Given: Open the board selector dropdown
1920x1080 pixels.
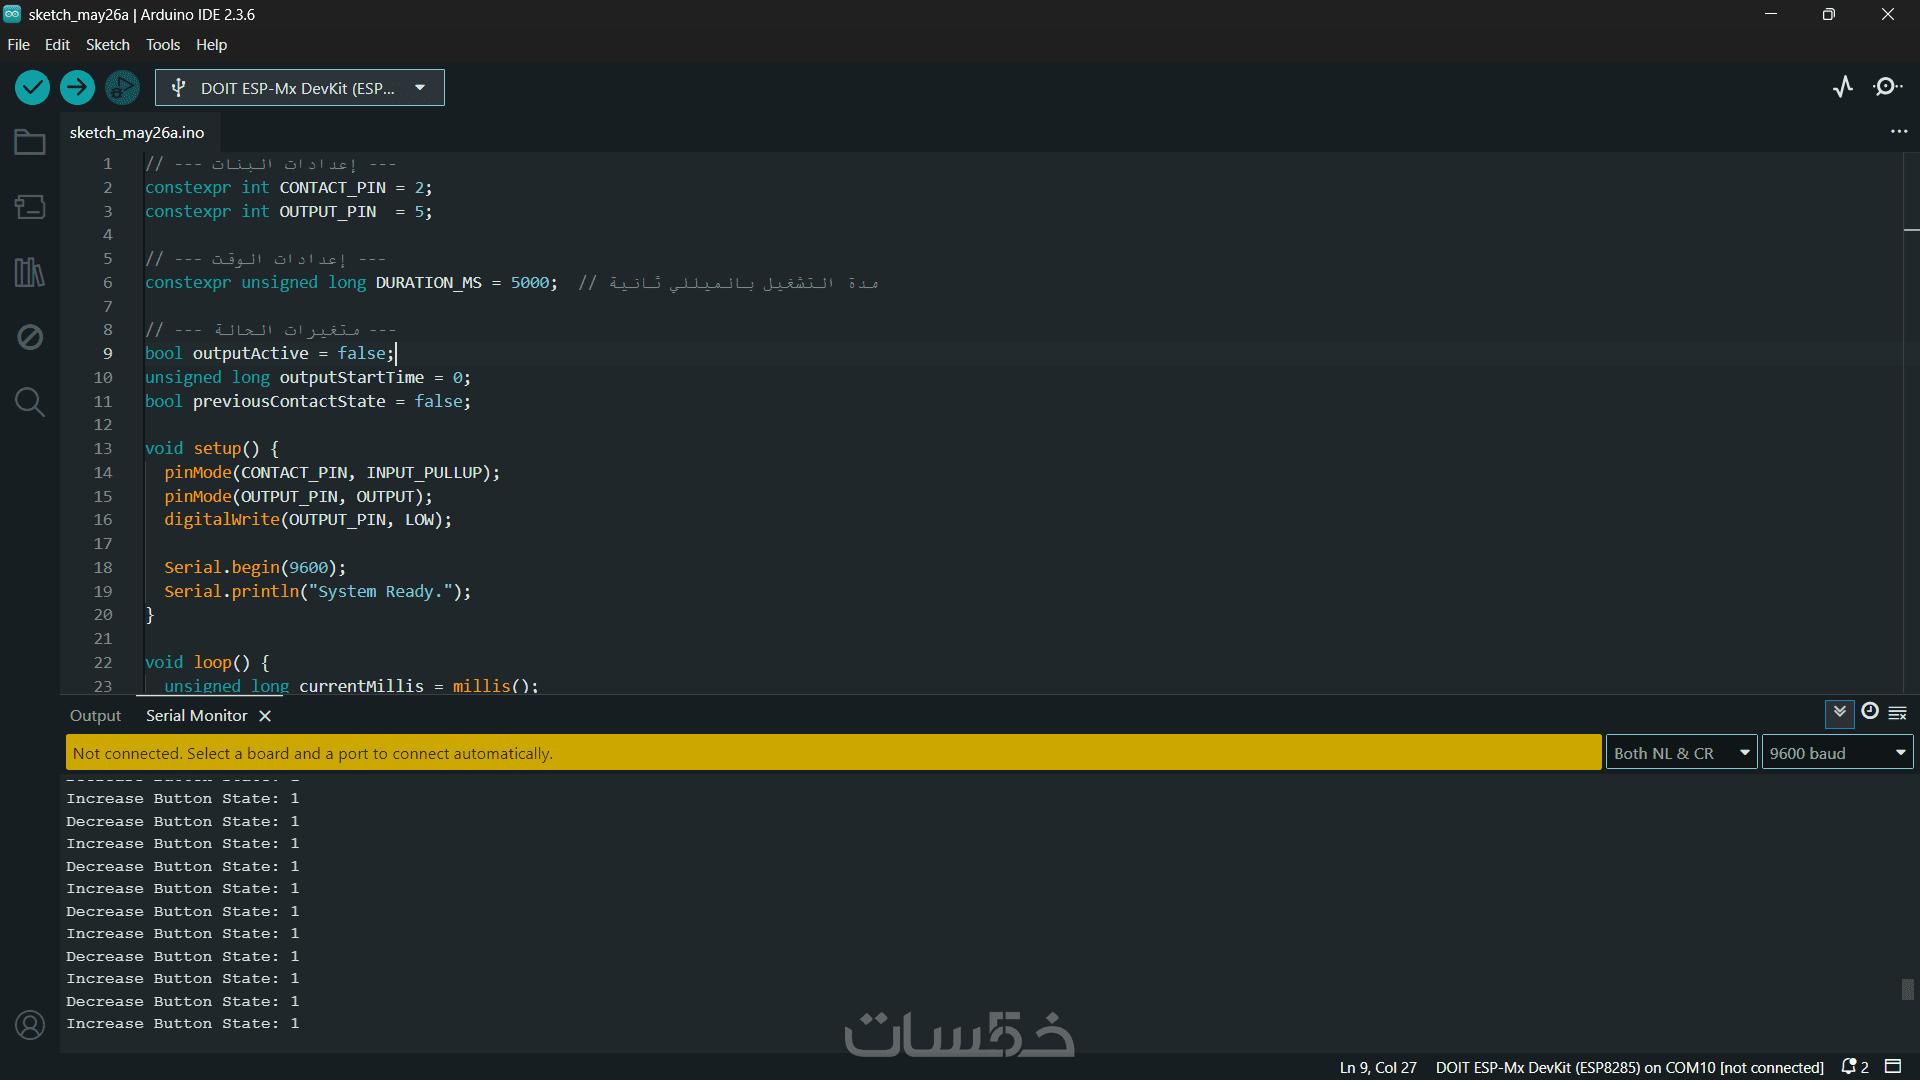Looking at the screenshot, I should 299,88.
